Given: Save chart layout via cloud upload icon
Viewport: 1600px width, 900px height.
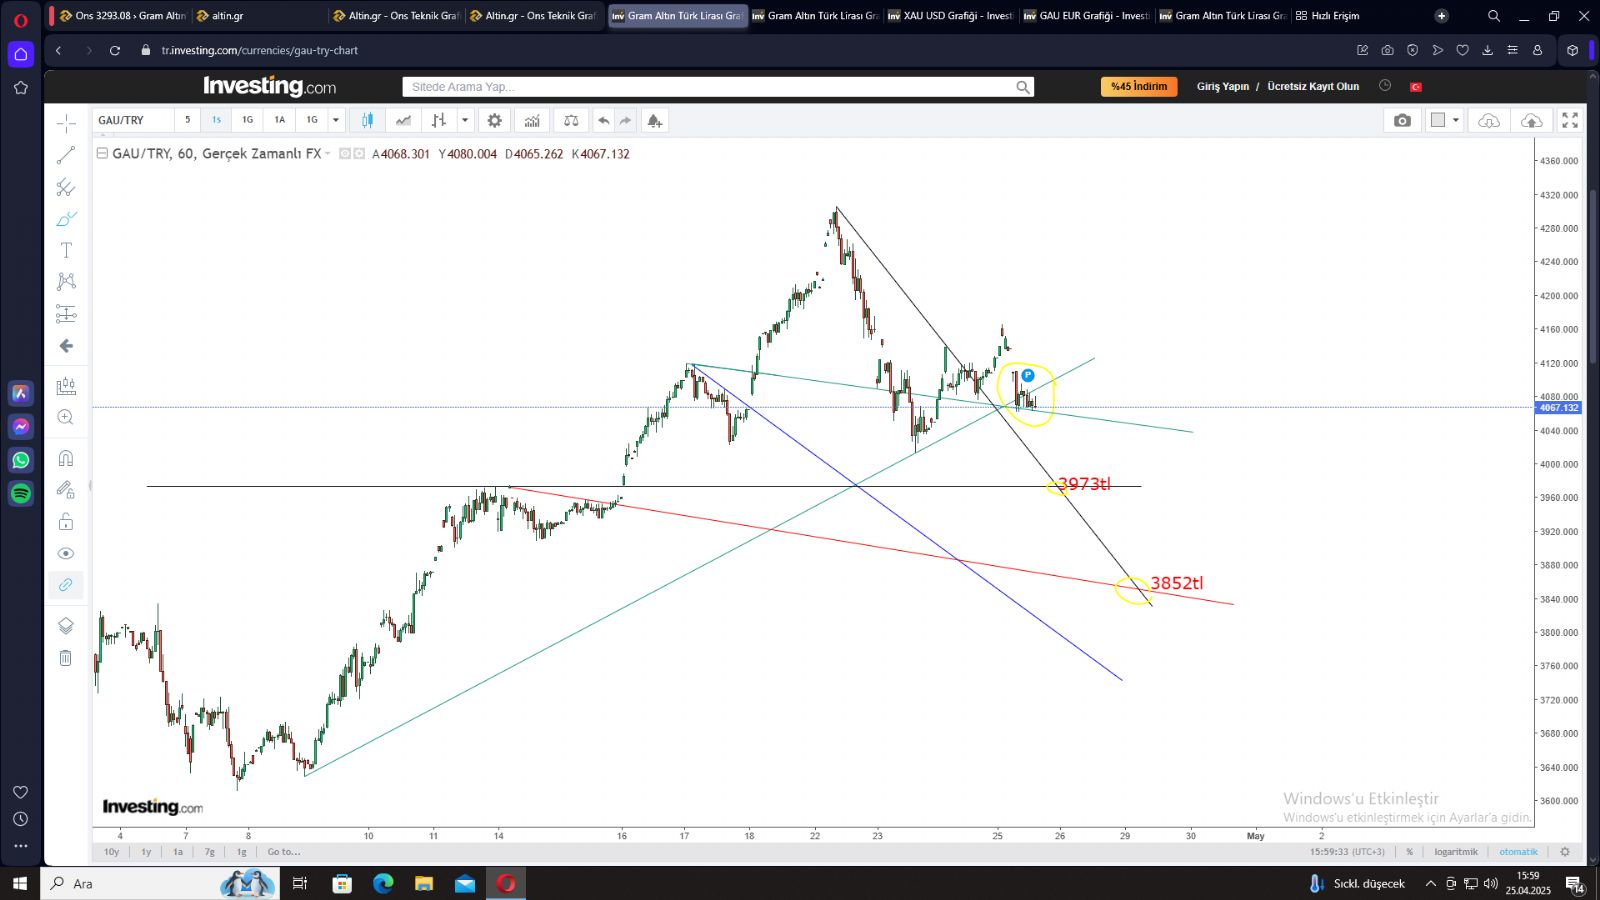Looking at the screenshot, I should (x=1531, y=120).
